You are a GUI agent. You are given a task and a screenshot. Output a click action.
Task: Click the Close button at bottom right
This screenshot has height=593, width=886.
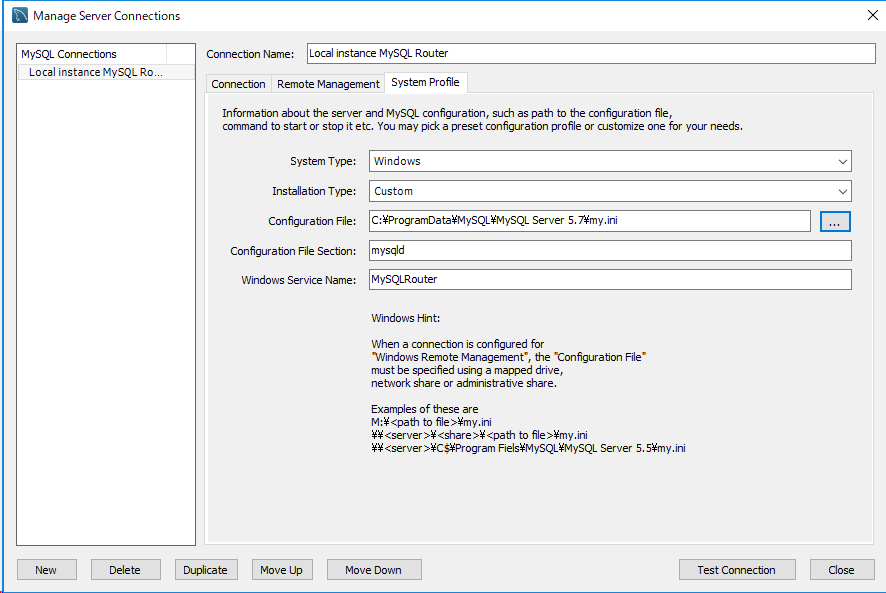[x=842, y=570]
